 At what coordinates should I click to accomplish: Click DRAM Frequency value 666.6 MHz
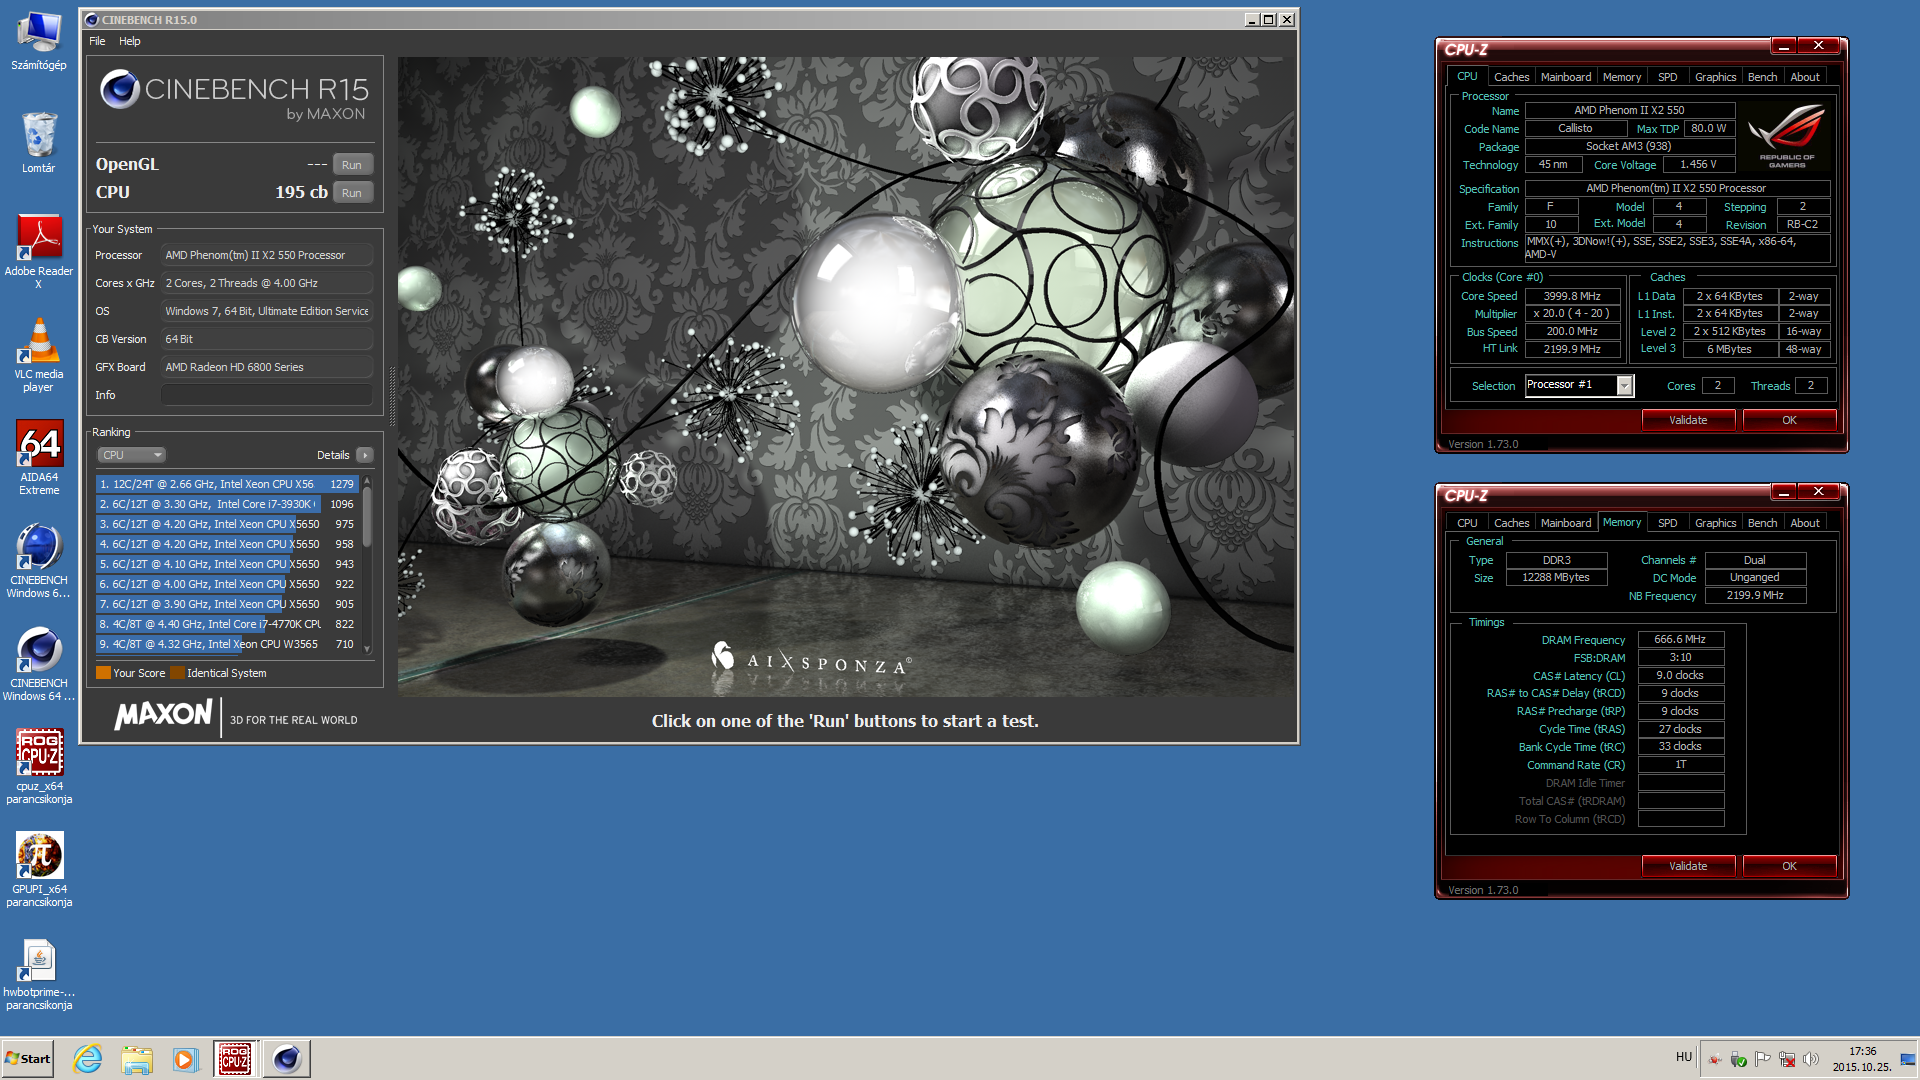coord(1680,639)
